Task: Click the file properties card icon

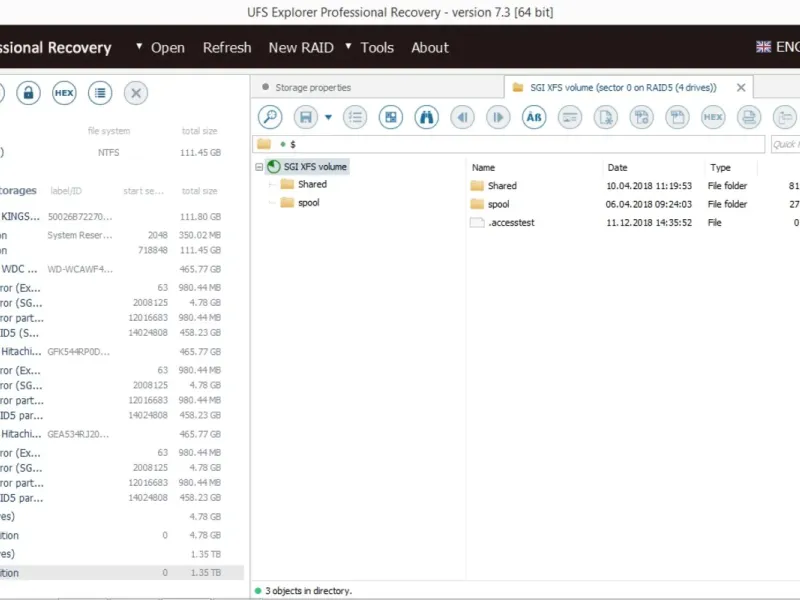Action: pyautogui.click(x=570, y=117)
